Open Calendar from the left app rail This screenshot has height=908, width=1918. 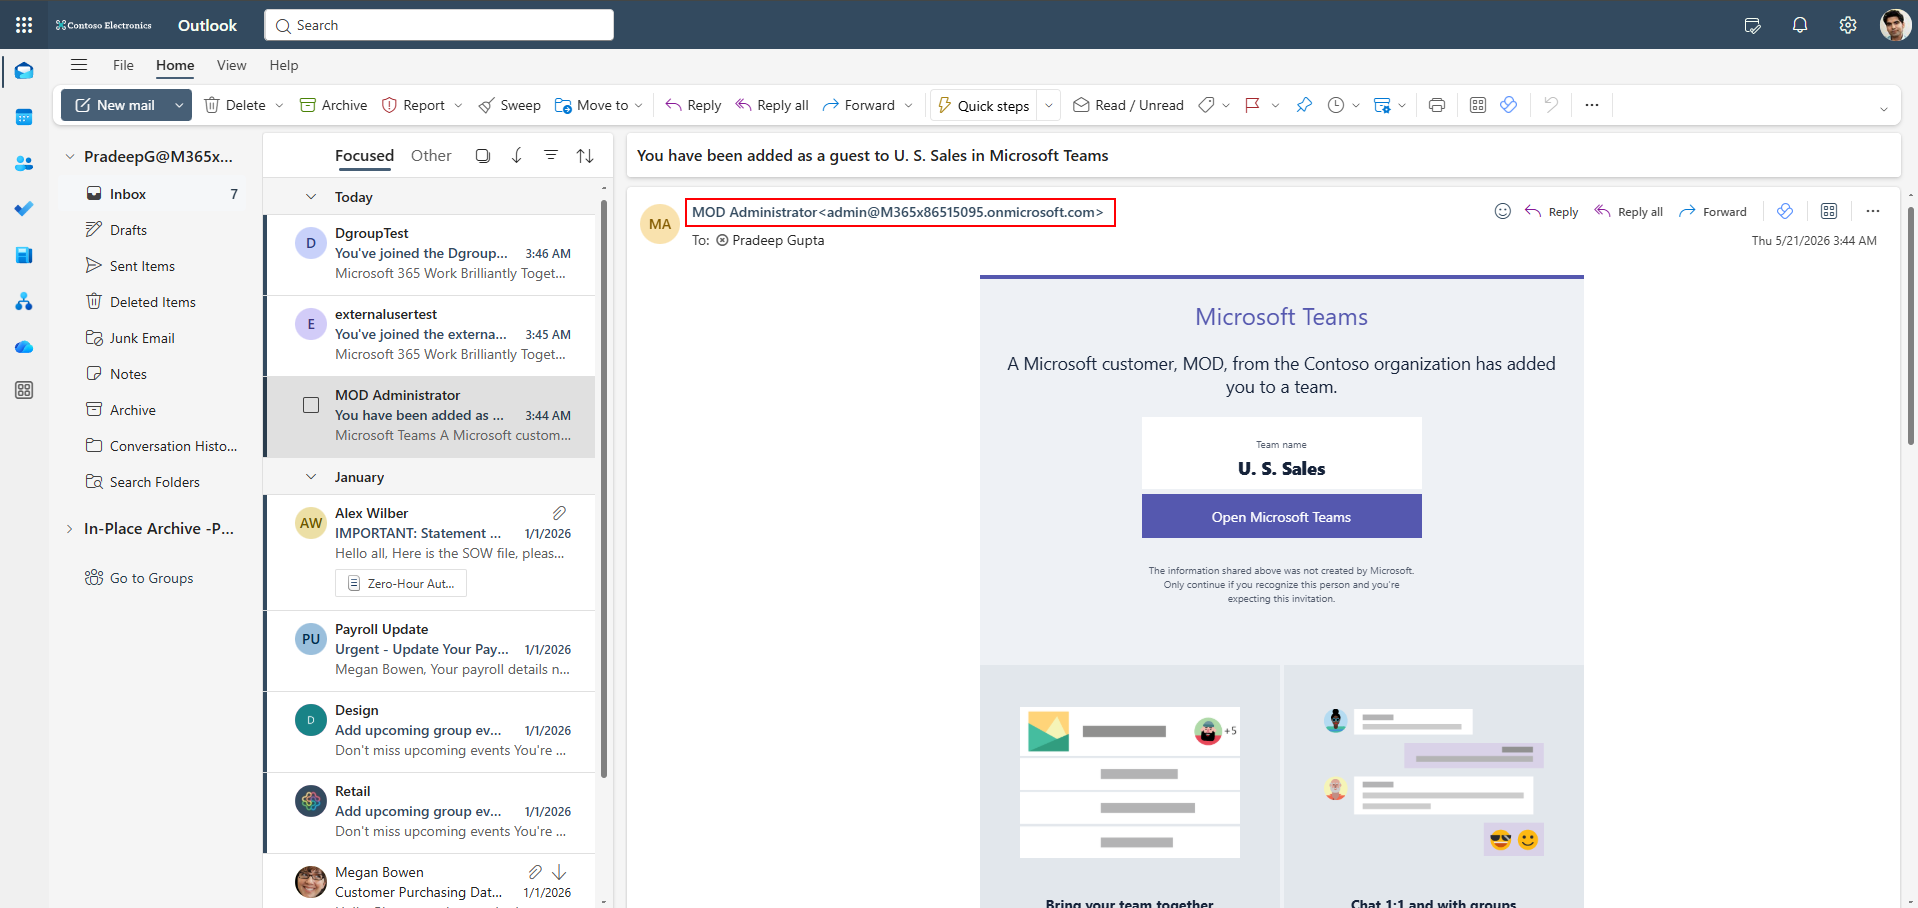24,117
